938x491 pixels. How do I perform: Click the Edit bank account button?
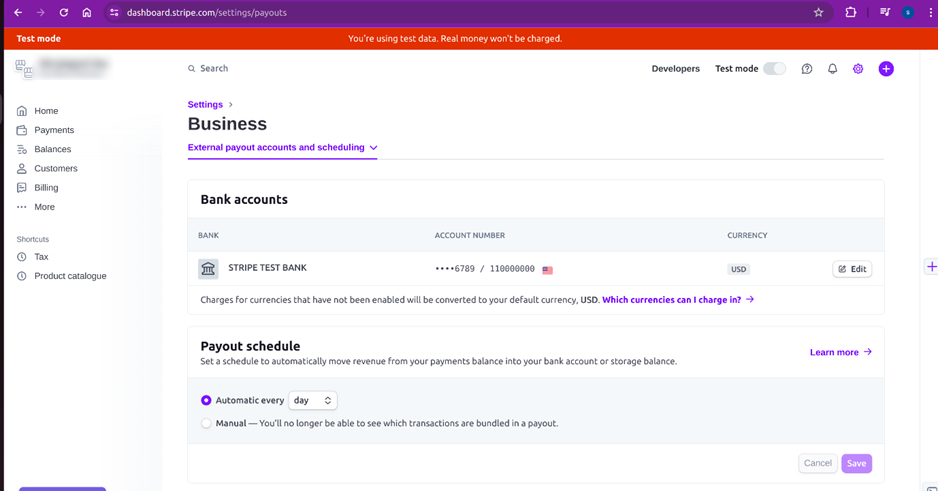click(x=852, y=269)
